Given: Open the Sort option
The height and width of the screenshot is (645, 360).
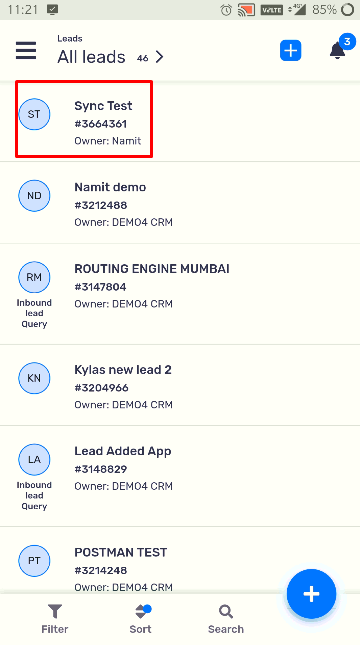Looking at the screenshot, I should (x=140, y=619).
